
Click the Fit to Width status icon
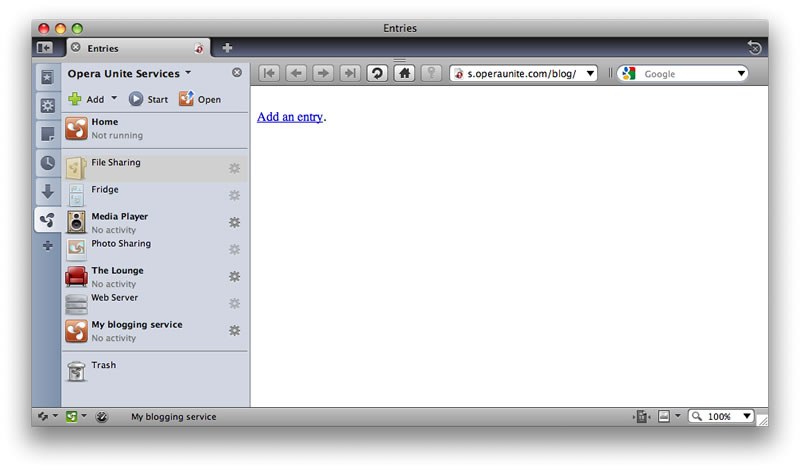642,416
